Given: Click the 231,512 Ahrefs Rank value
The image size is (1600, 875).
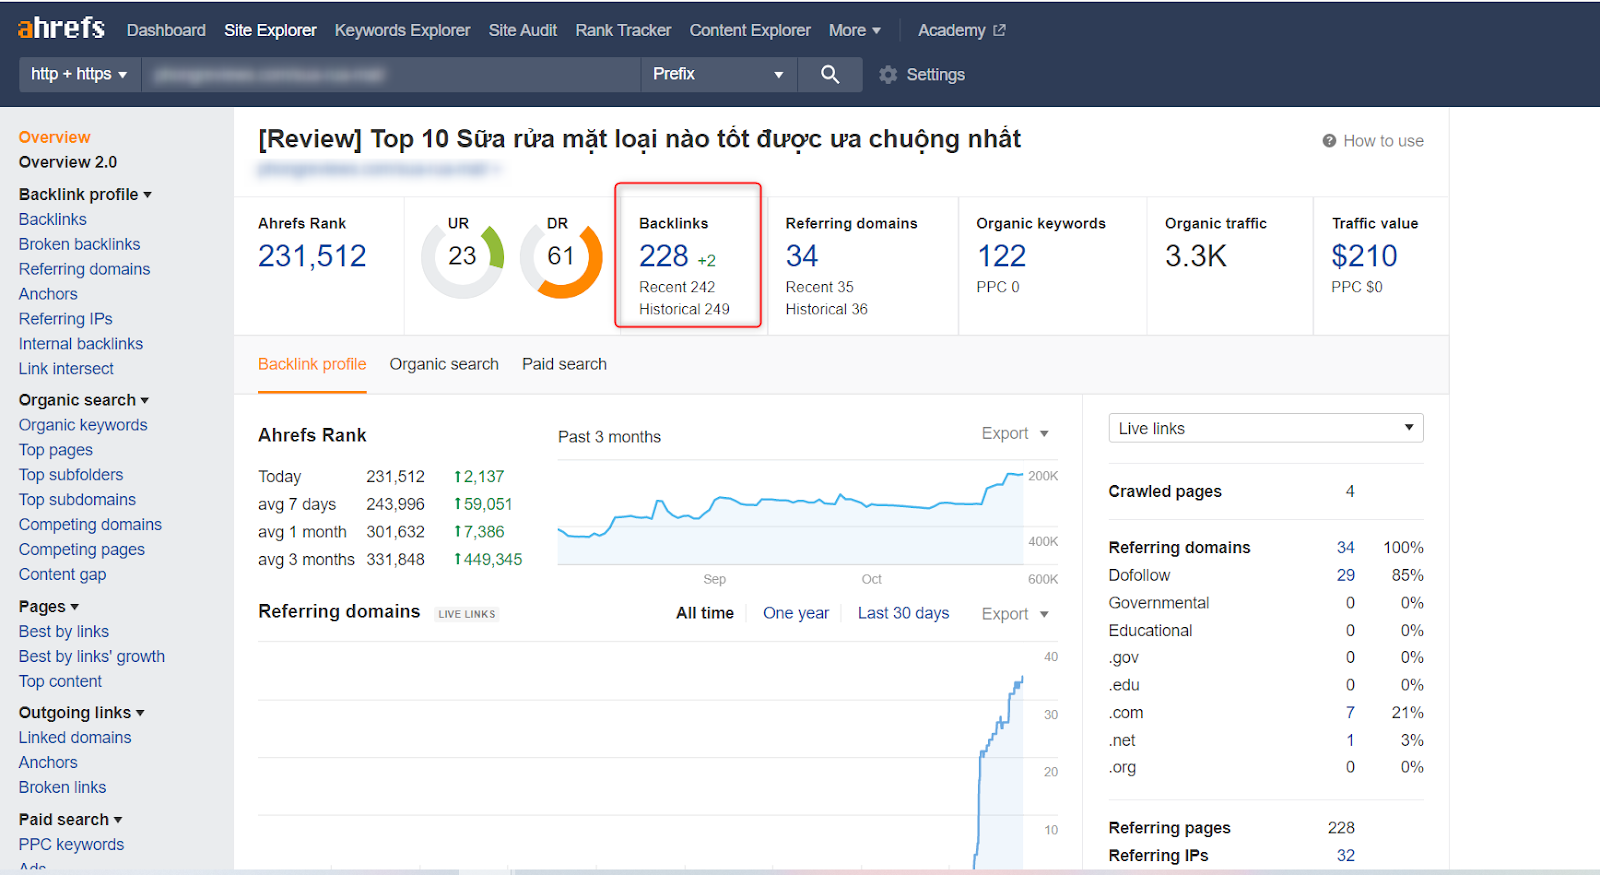Looking at the screenshot, I should (312, 257).
